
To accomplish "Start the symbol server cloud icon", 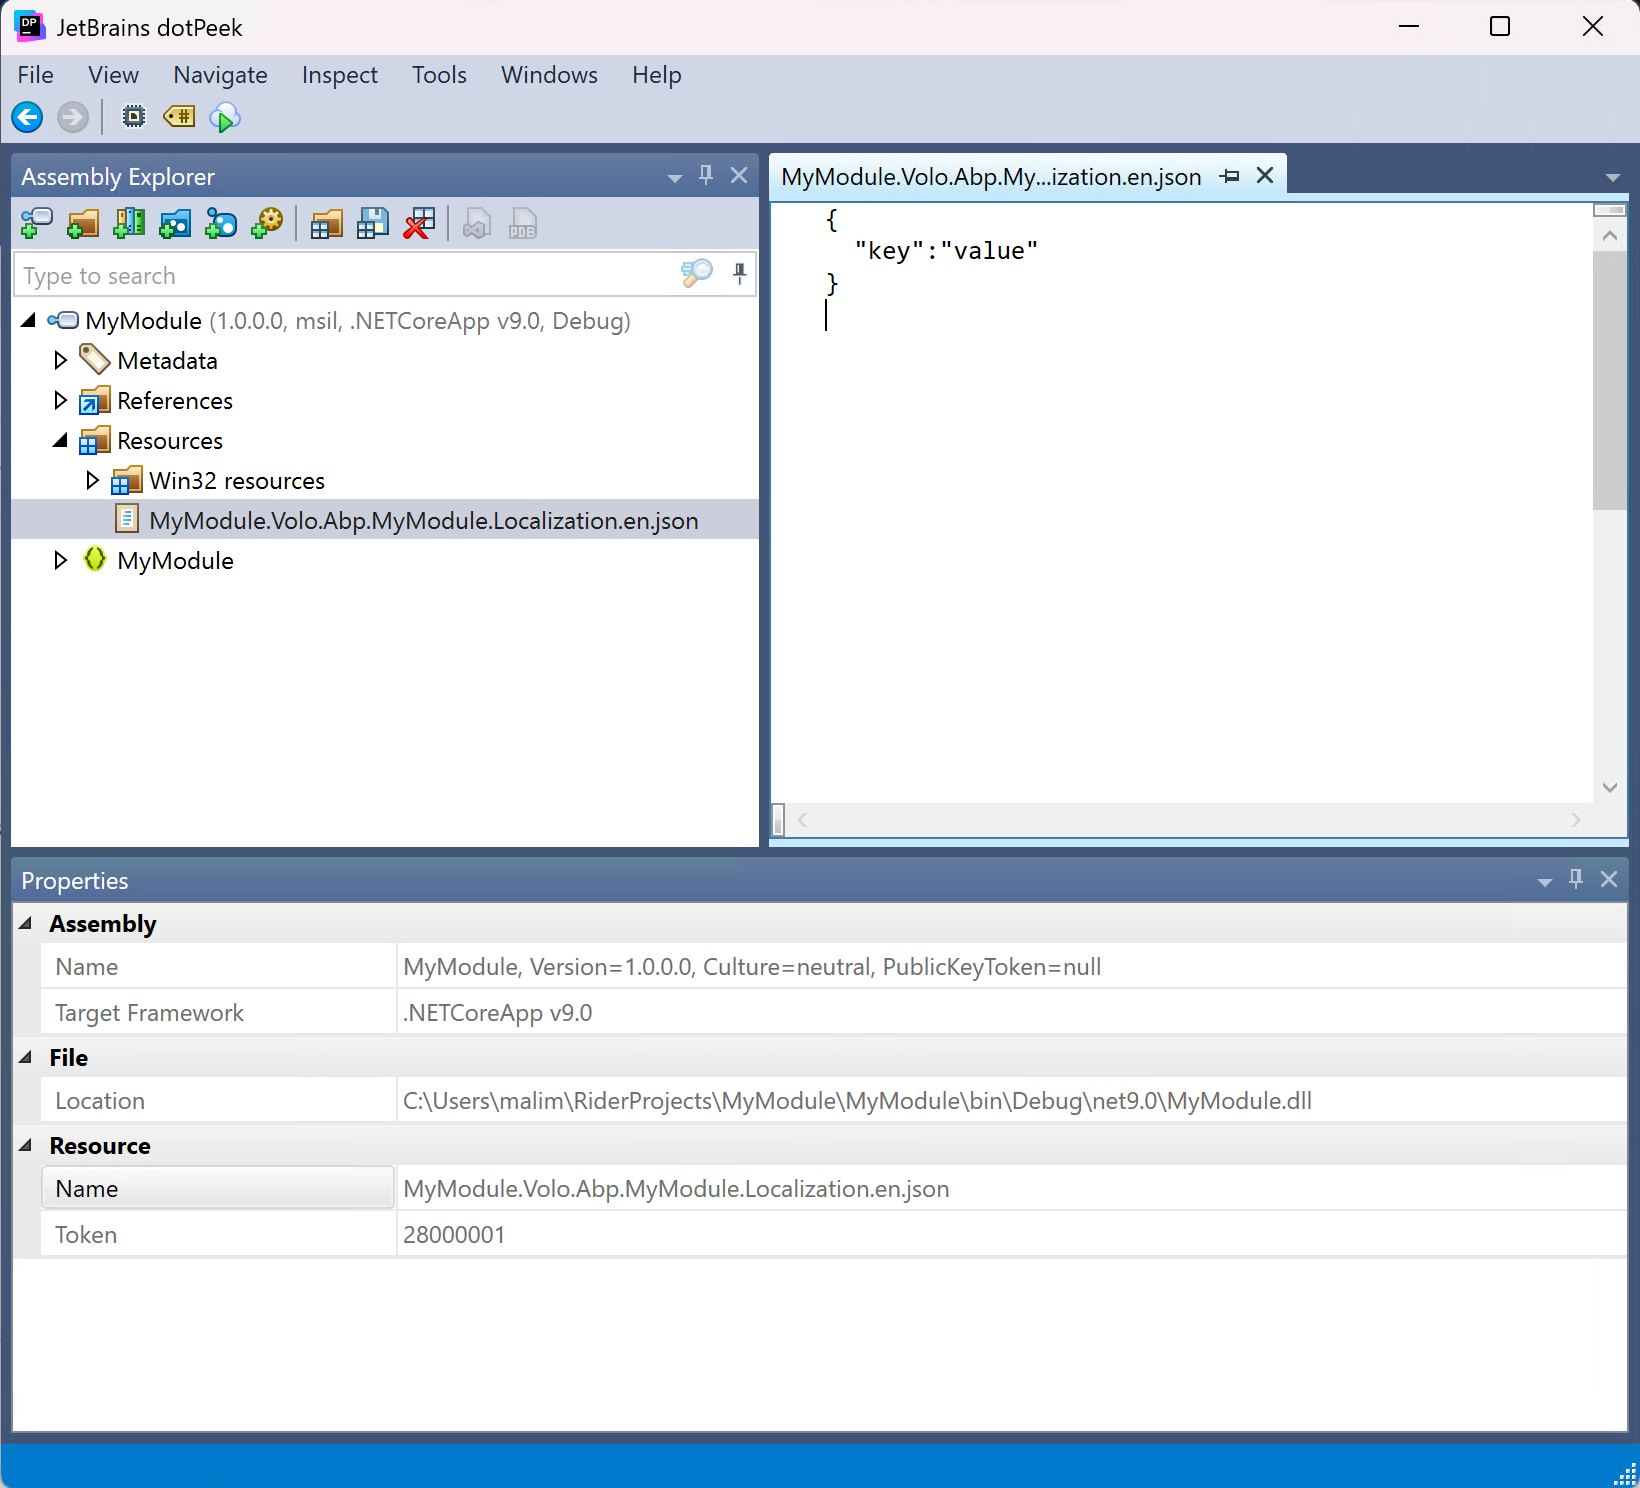I will click(225, 118).
